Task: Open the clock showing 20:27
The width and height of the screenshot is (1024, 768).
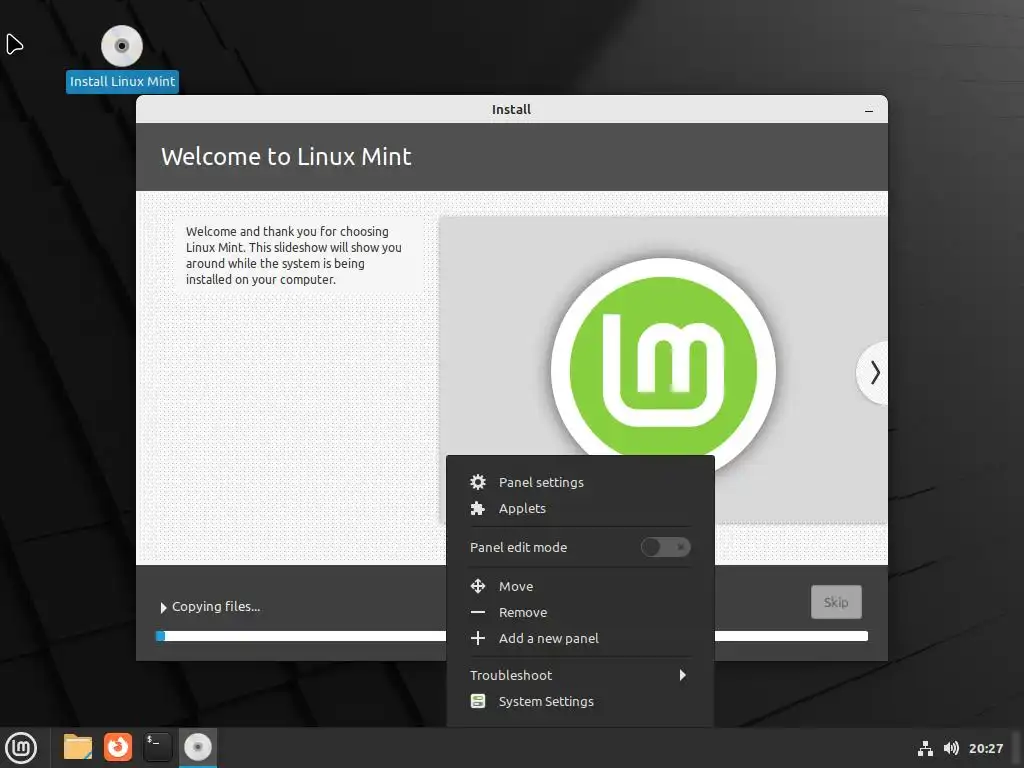Action: [985, 748]
